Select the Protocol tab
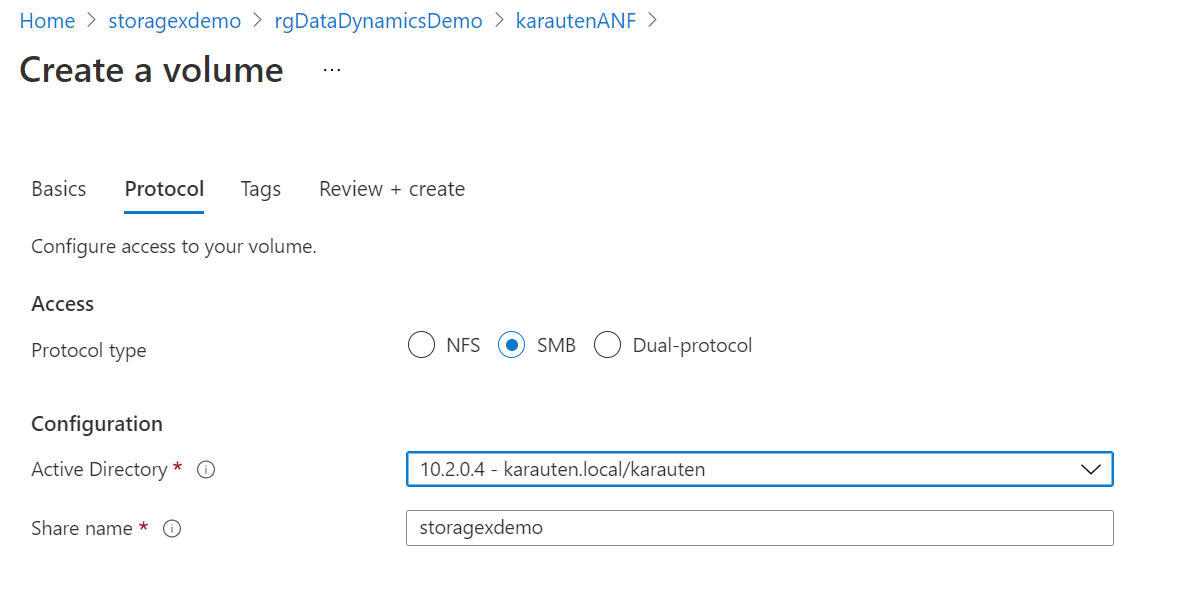 pyautogui.click(x=163, y=188)
